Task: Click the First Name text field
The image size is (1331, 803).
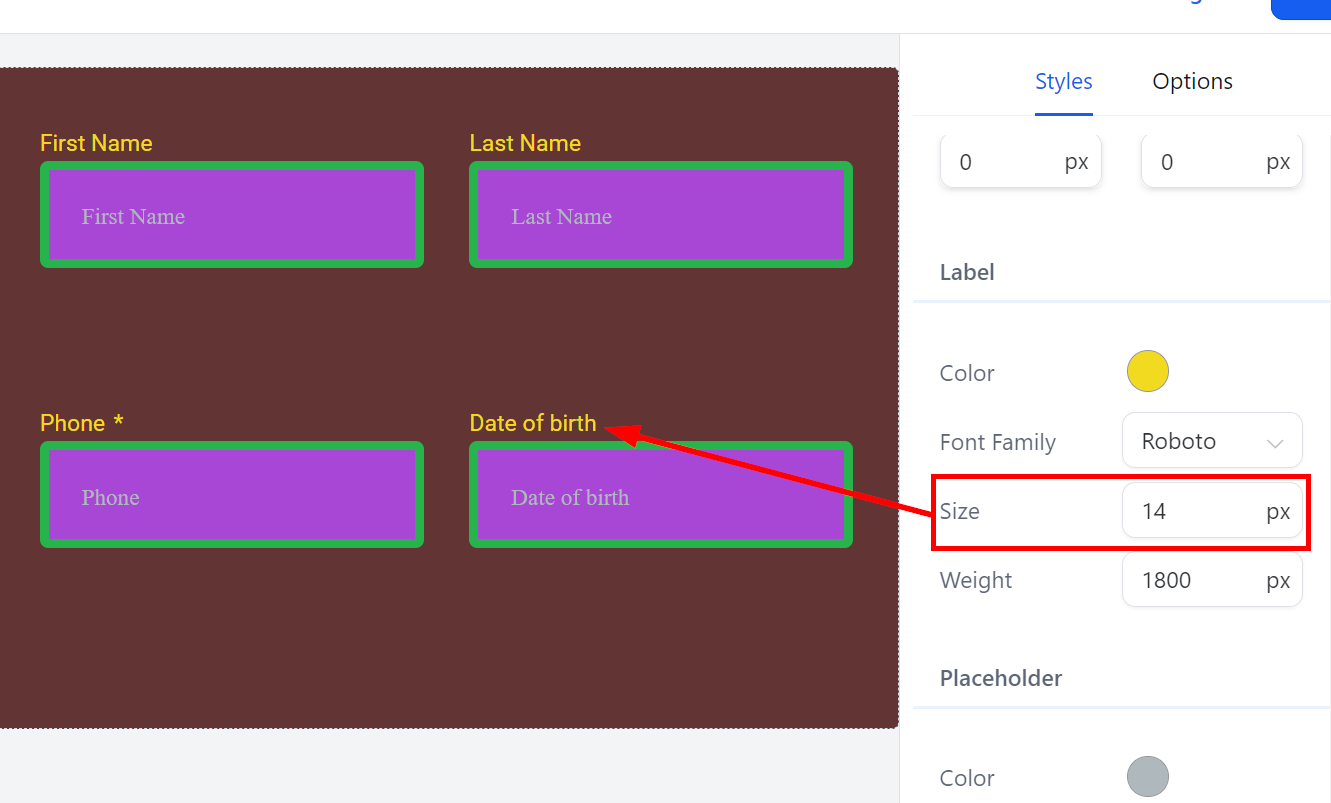Action: [232, 216]
